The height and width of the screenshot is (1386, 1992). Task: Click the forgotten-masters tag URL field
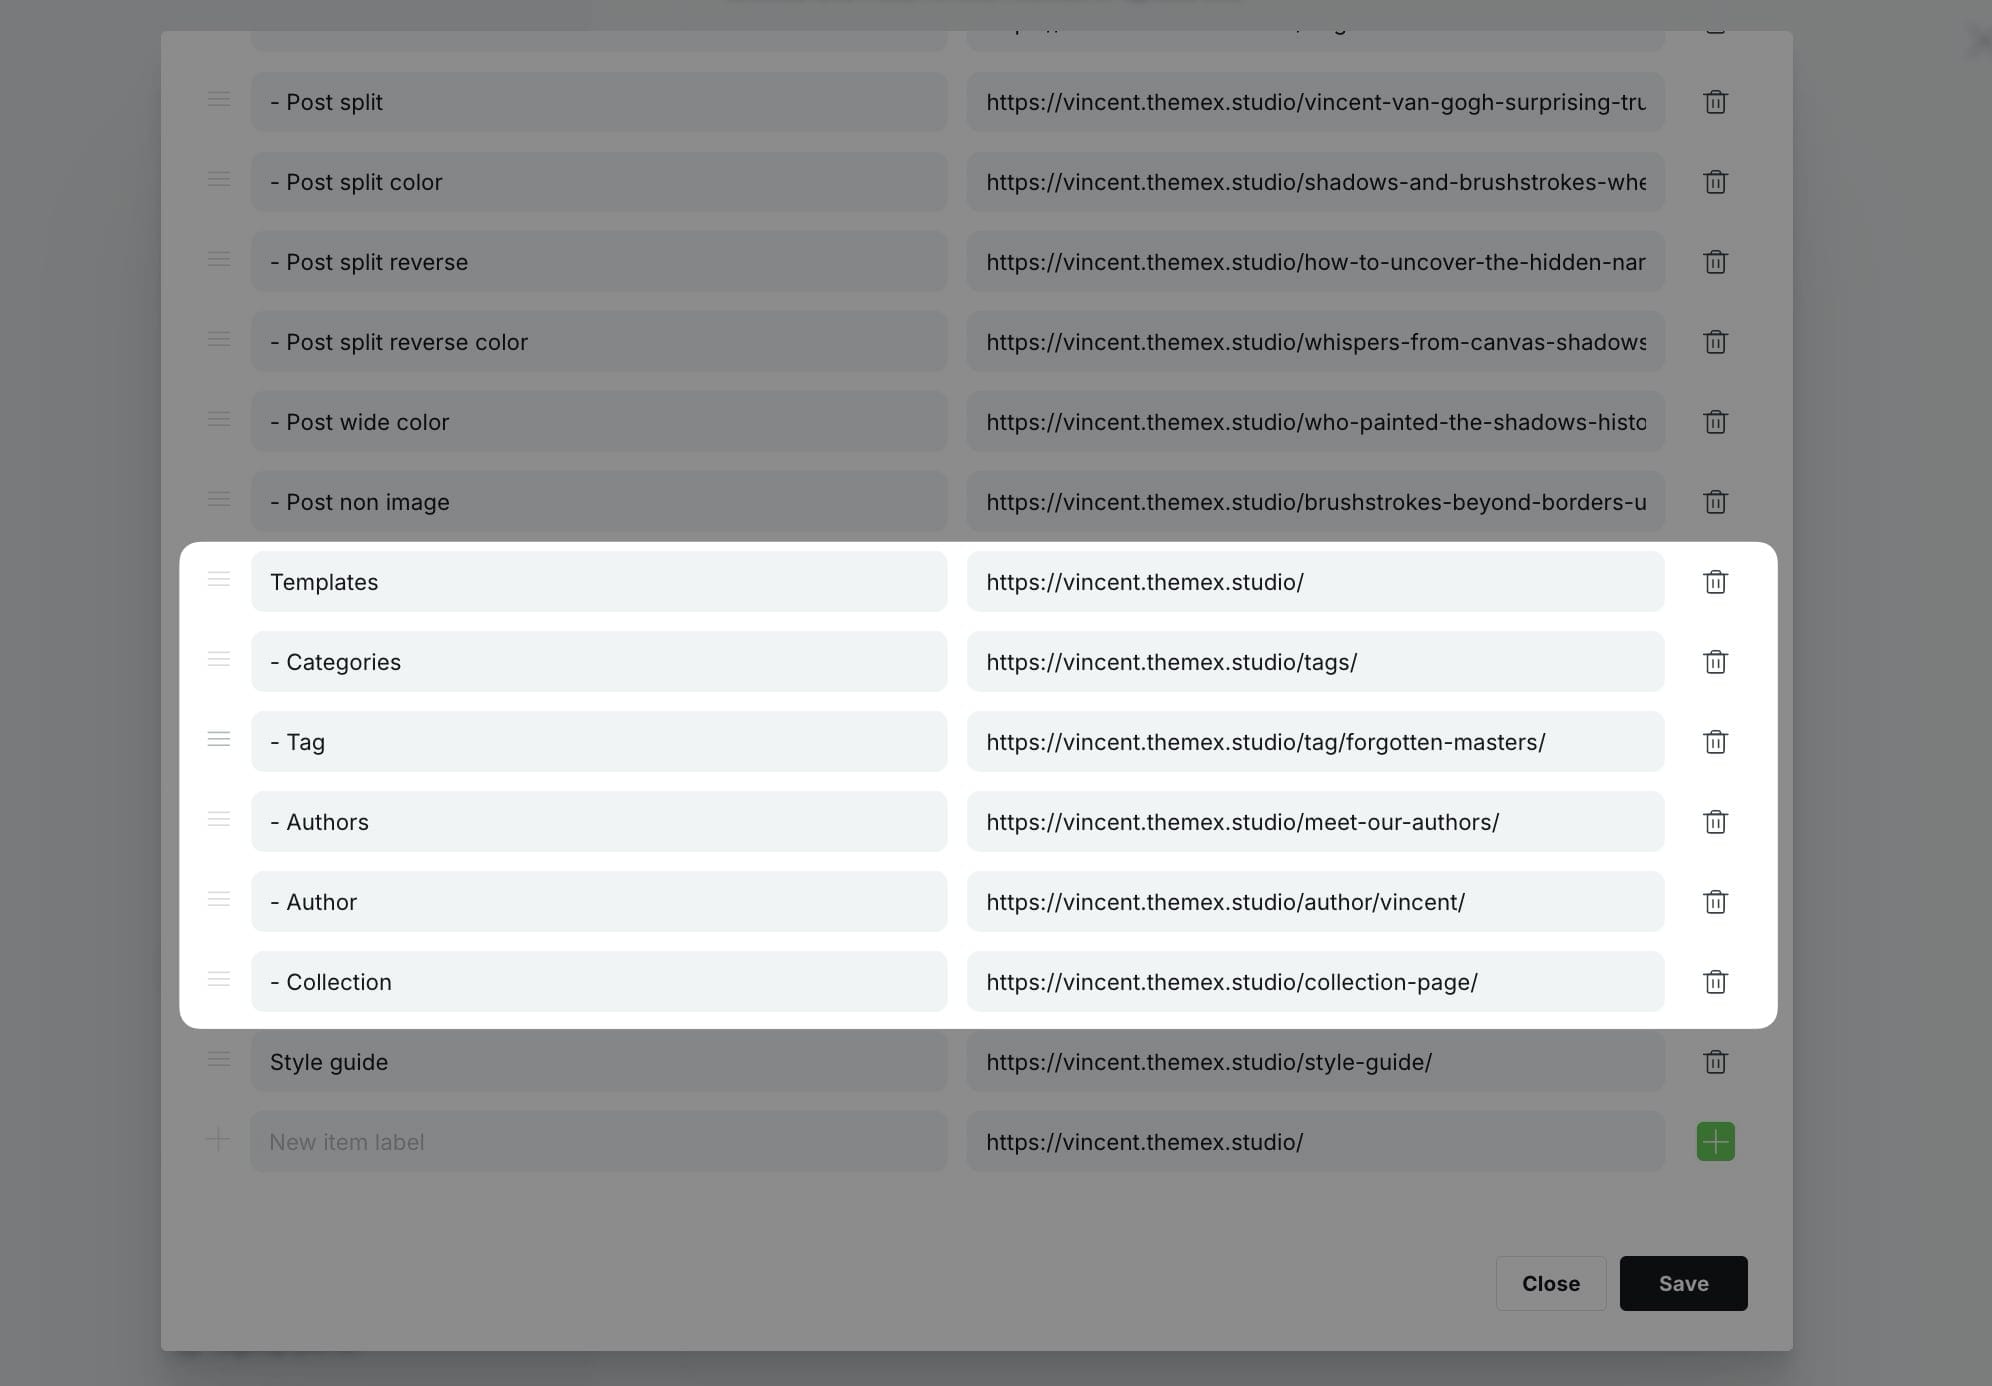pyautogui.click(x=1315, y=742)
